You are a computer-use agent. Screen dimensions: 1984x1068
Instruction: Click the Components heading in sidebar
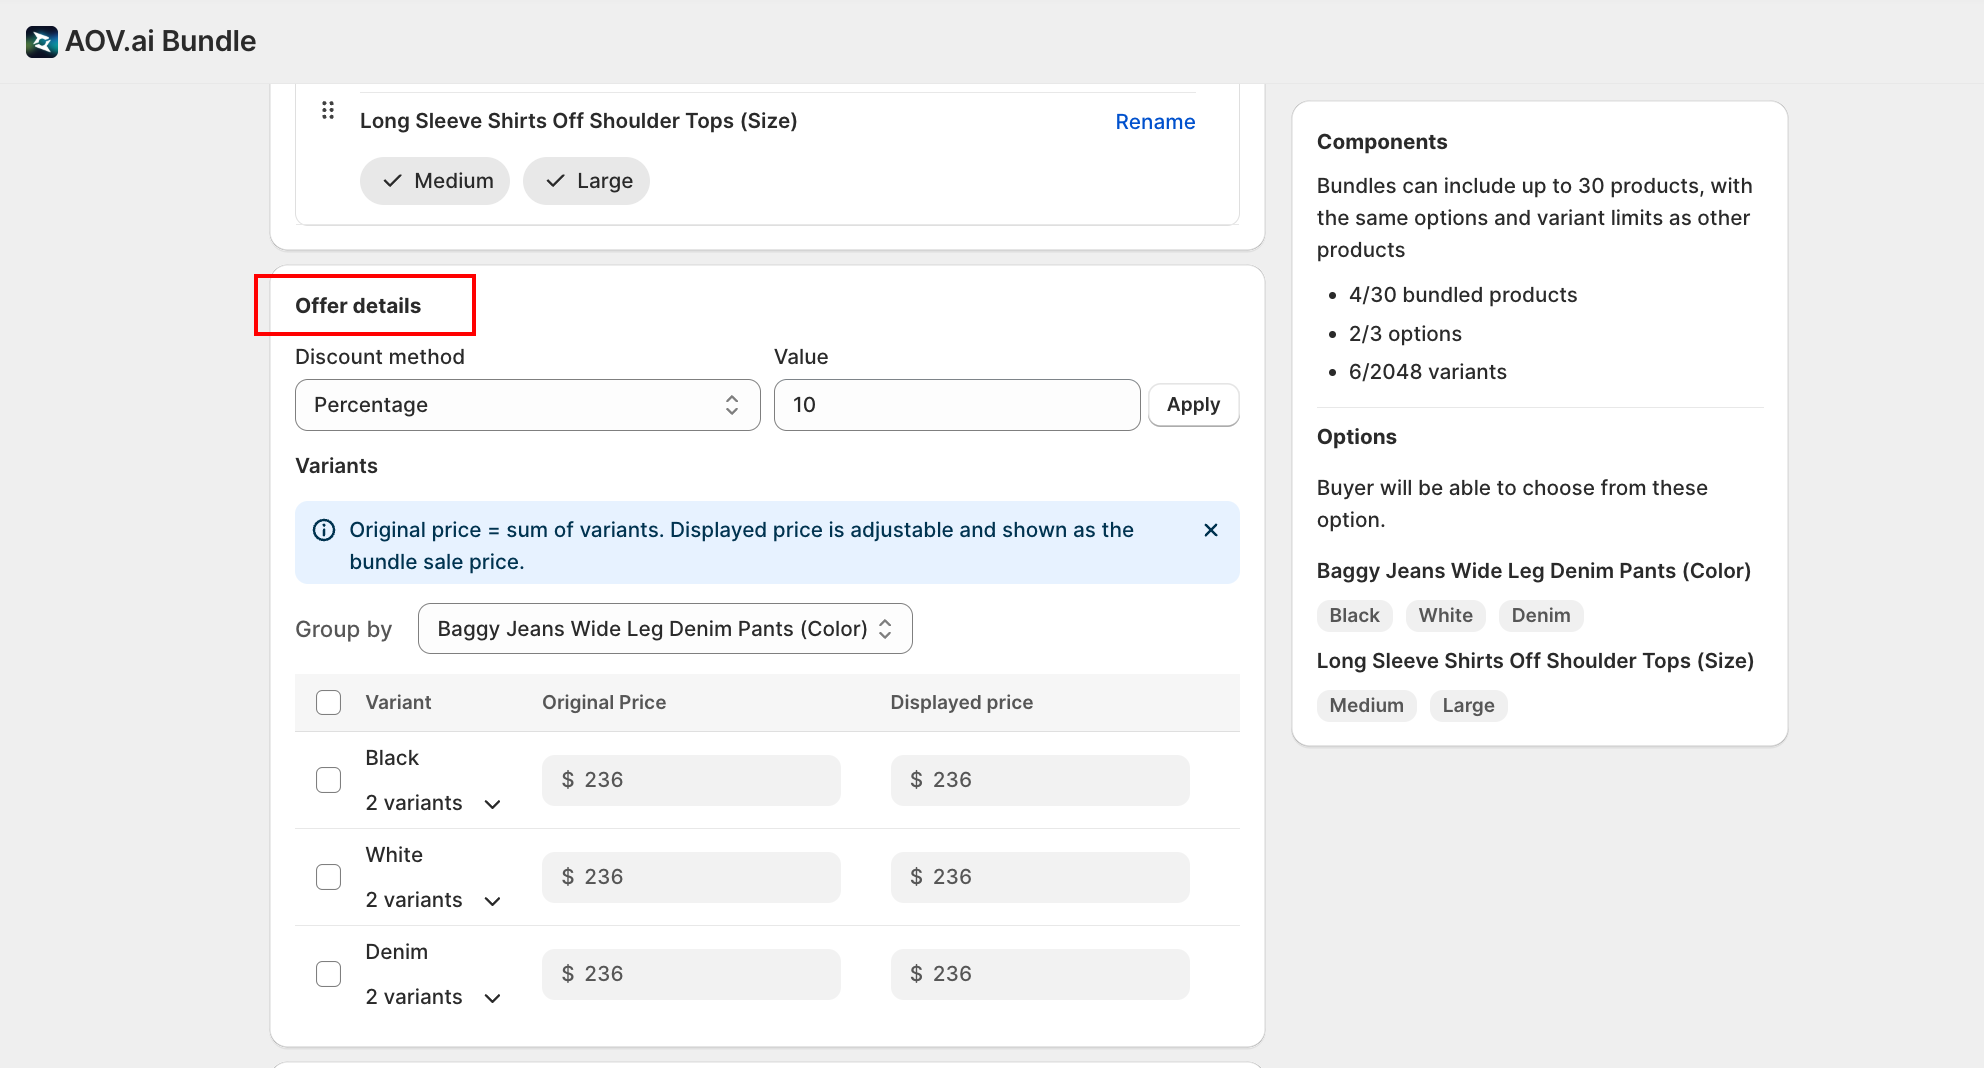[1382, 142]
